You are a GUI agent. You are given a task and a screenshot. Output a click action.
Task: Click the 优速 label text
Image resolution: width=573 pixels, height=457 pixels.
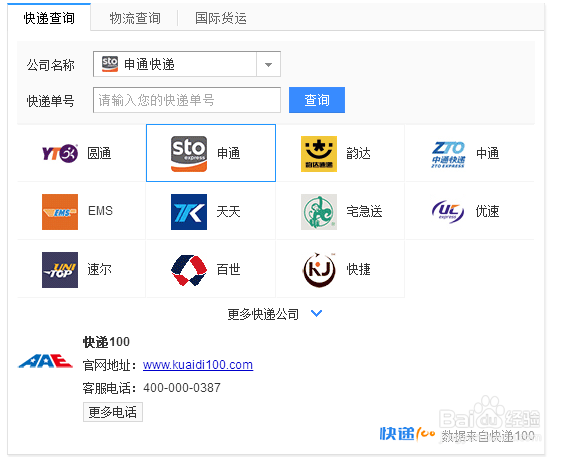[487, 212]
